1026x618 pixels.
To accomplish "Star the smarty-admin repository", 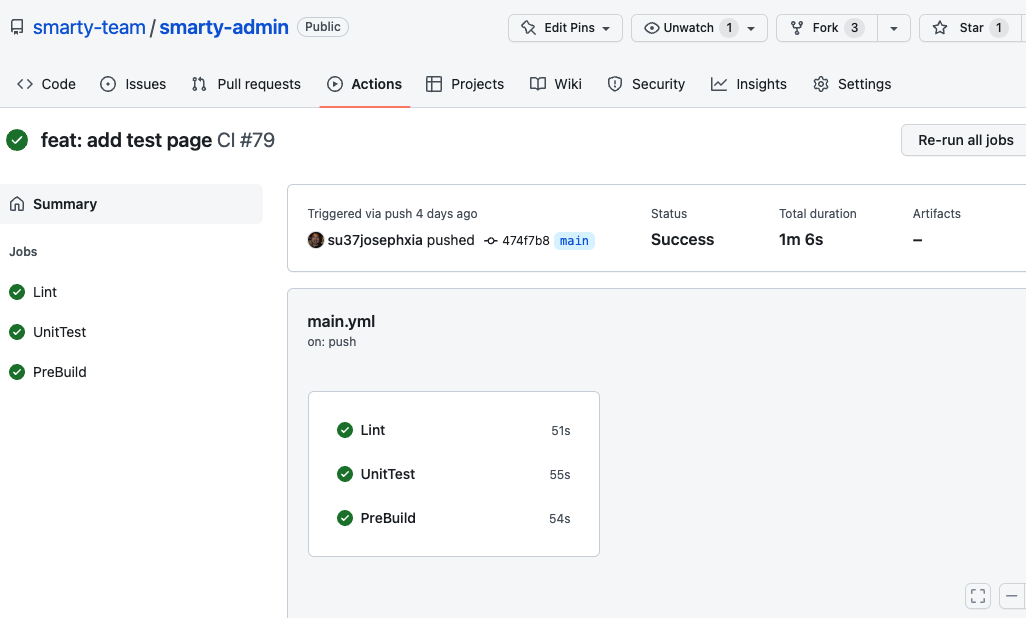I will [x=959, y=28].
